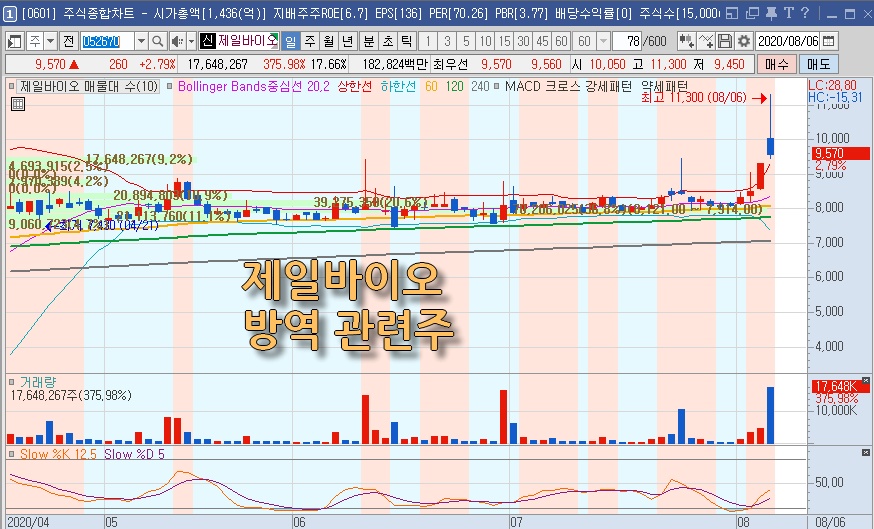Click the candle count field showing 78

pos(627,41)
